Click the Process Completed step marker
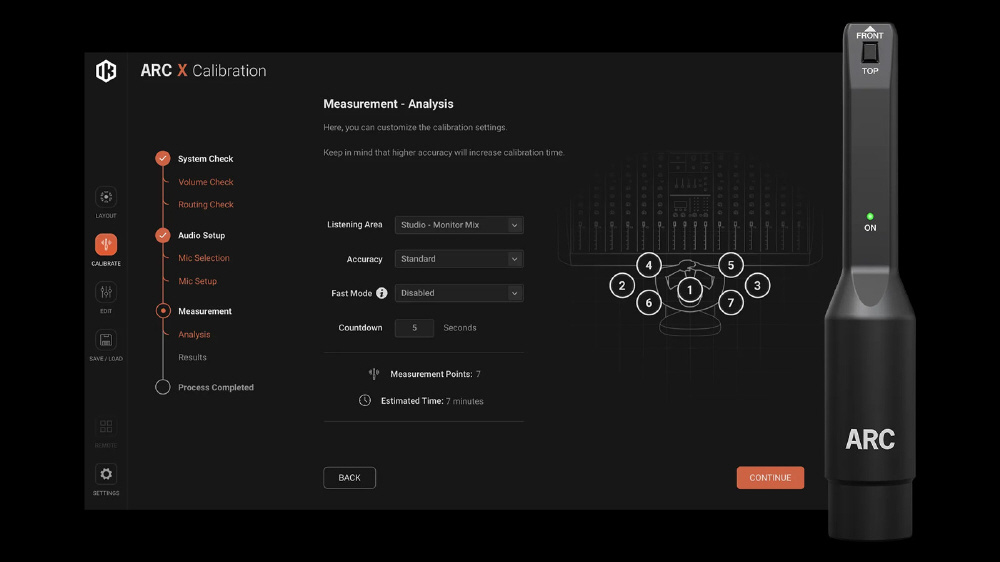This screenshot has height=562, width=1000. [x=163, y=387]
